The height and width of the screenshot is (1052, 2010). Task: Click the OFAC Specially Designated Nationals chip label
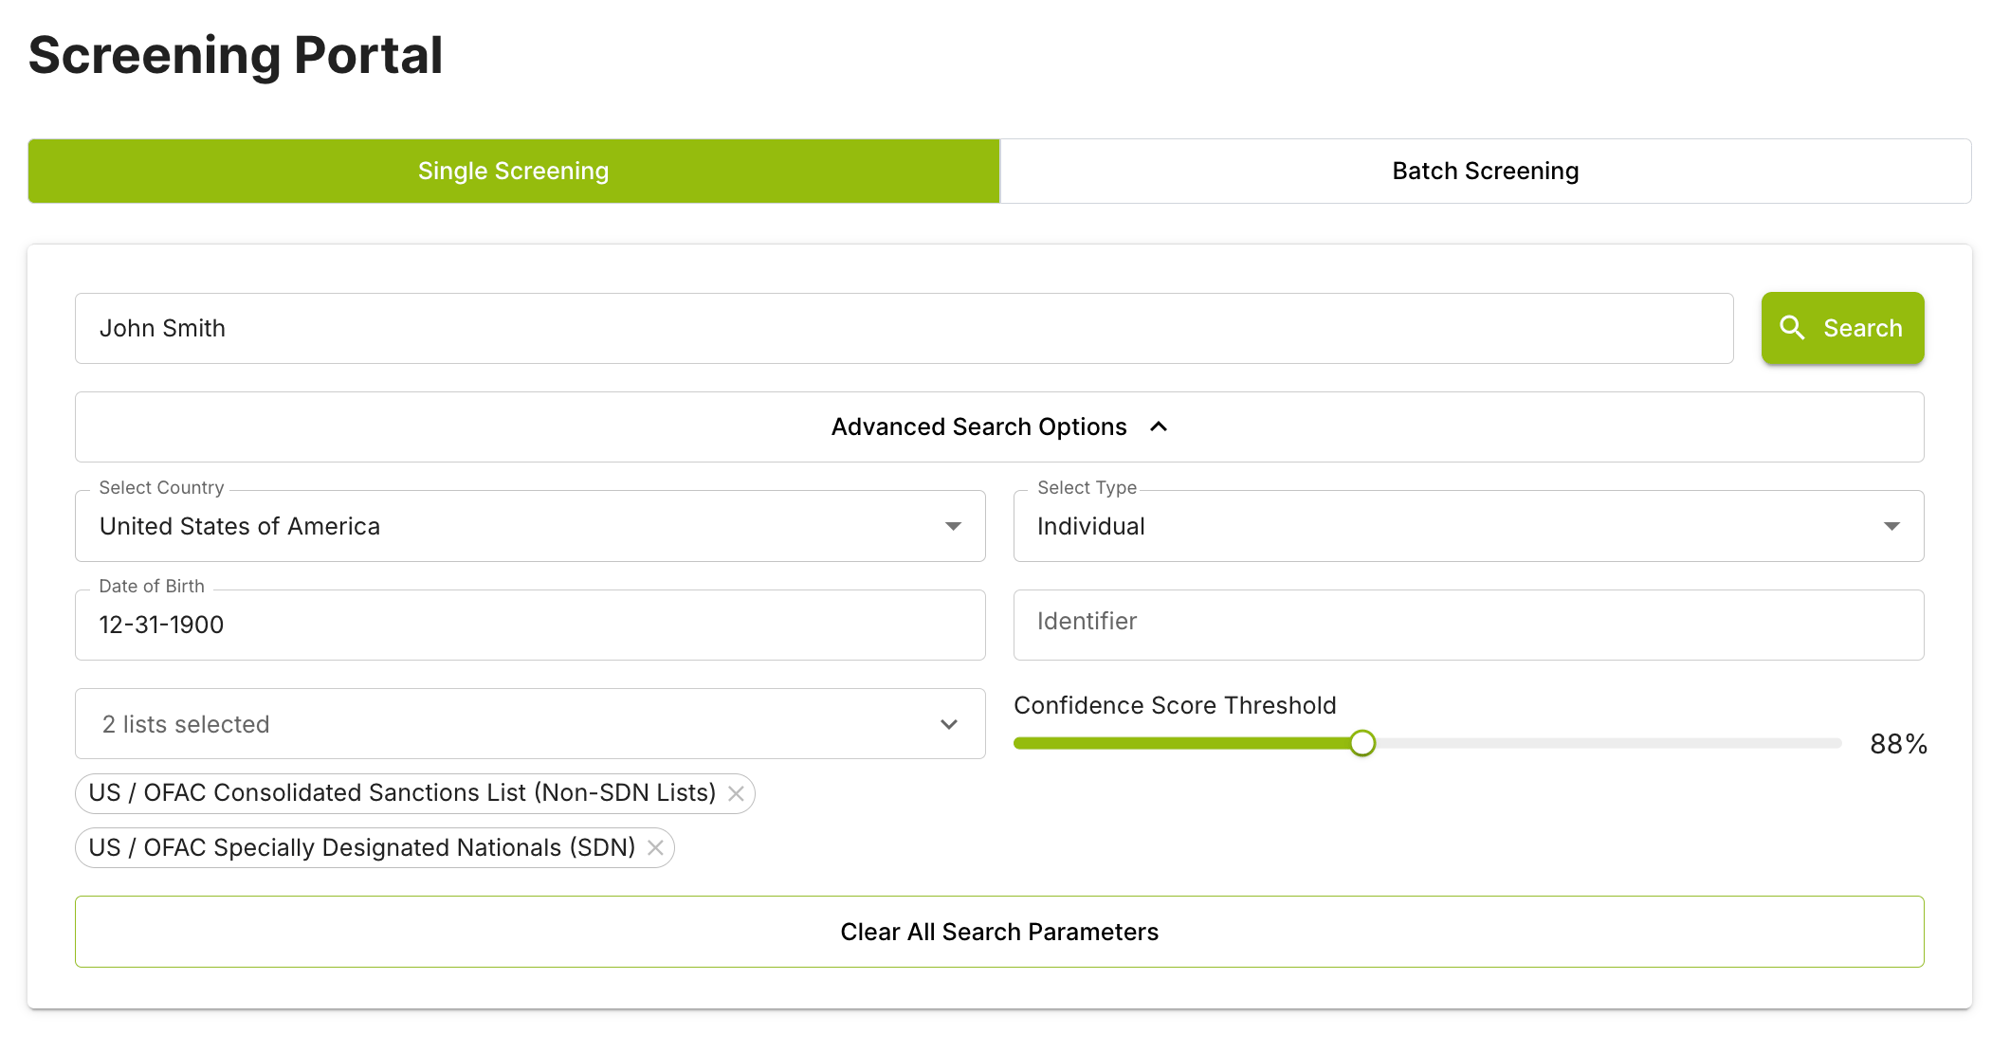click(x=362, y=848)
